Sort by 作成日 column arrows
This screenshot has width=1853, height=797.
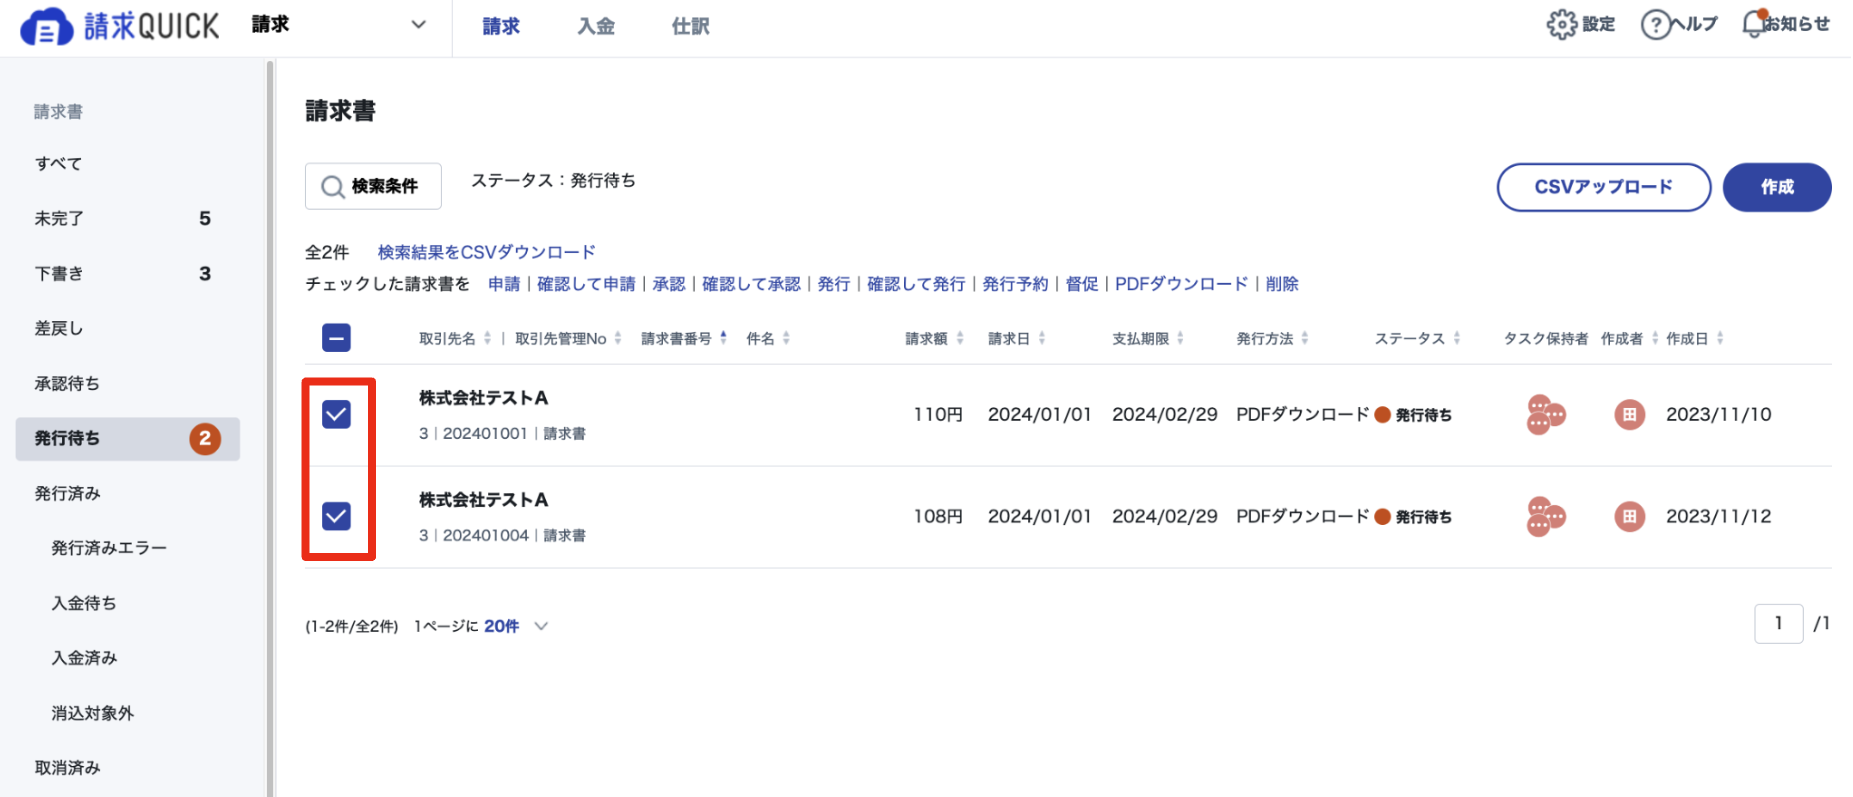(1720, 338)
